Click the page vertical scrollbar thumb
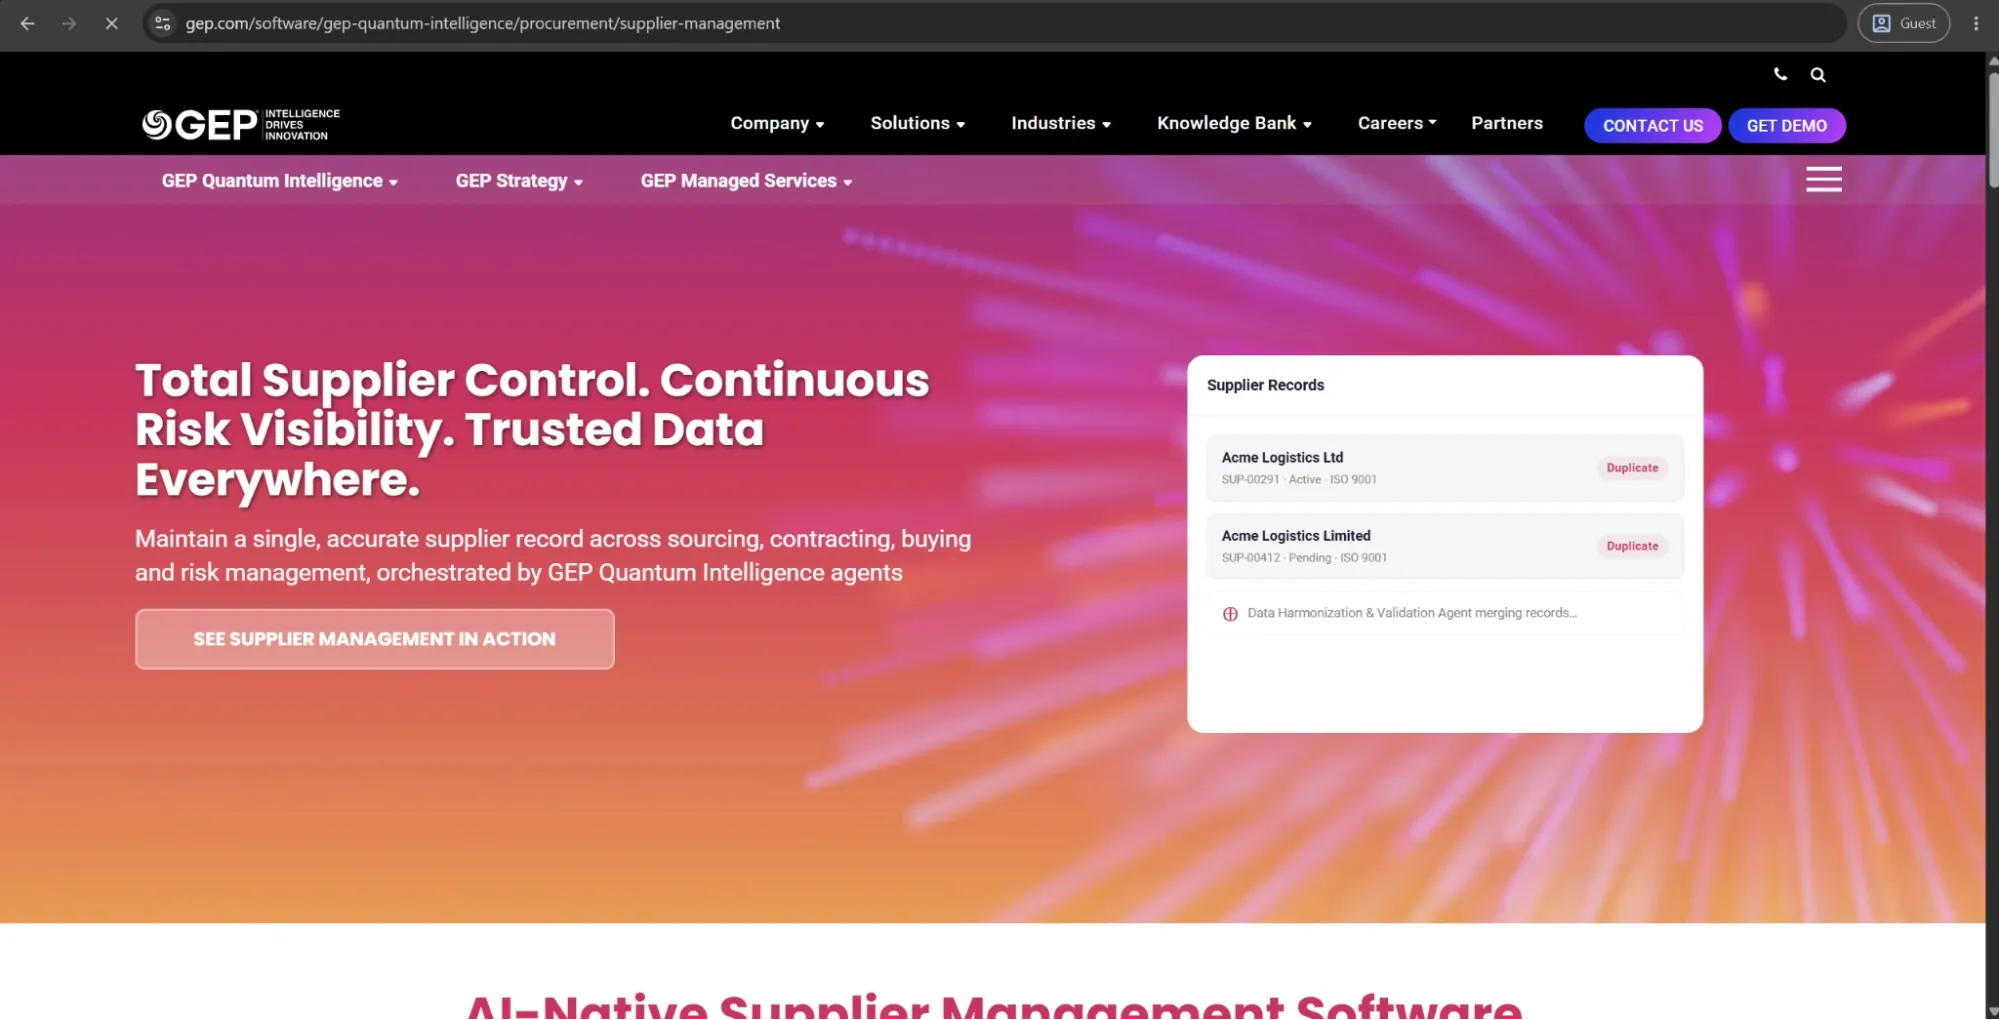 [x=1992, y=128]
